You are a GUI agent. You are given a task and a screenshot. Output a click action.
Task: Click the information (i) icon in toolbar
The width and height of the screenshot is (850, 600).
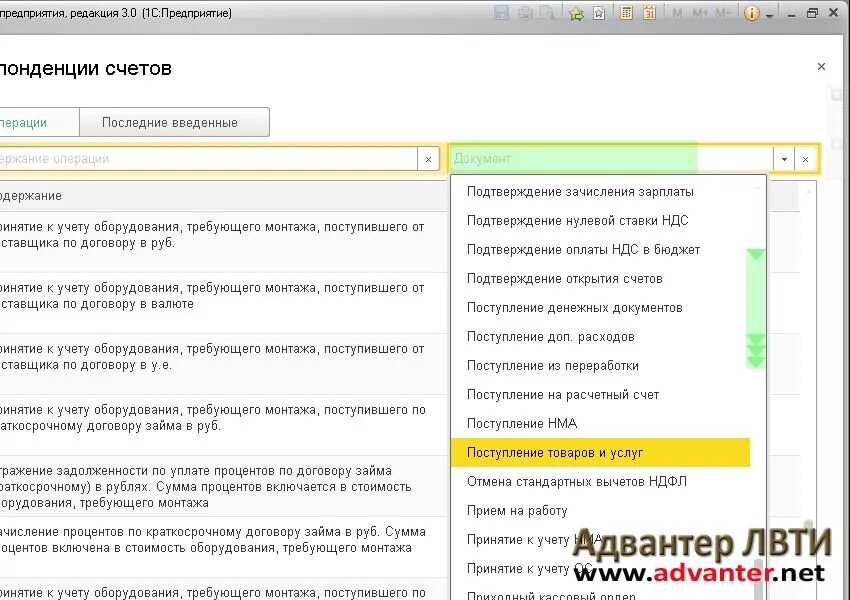(x=752, y=13)
